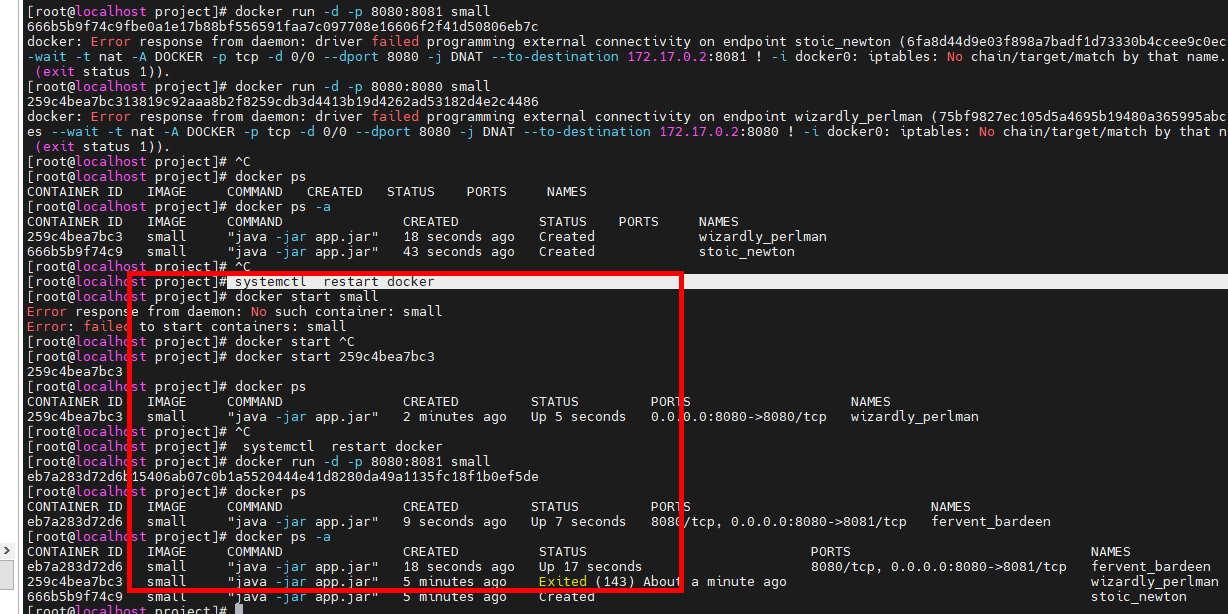The height and width of the screenshot is (614, 1228).
Task: Click the highlighted 'systemctl restart docker' command
Action: (x=334, y=281)
